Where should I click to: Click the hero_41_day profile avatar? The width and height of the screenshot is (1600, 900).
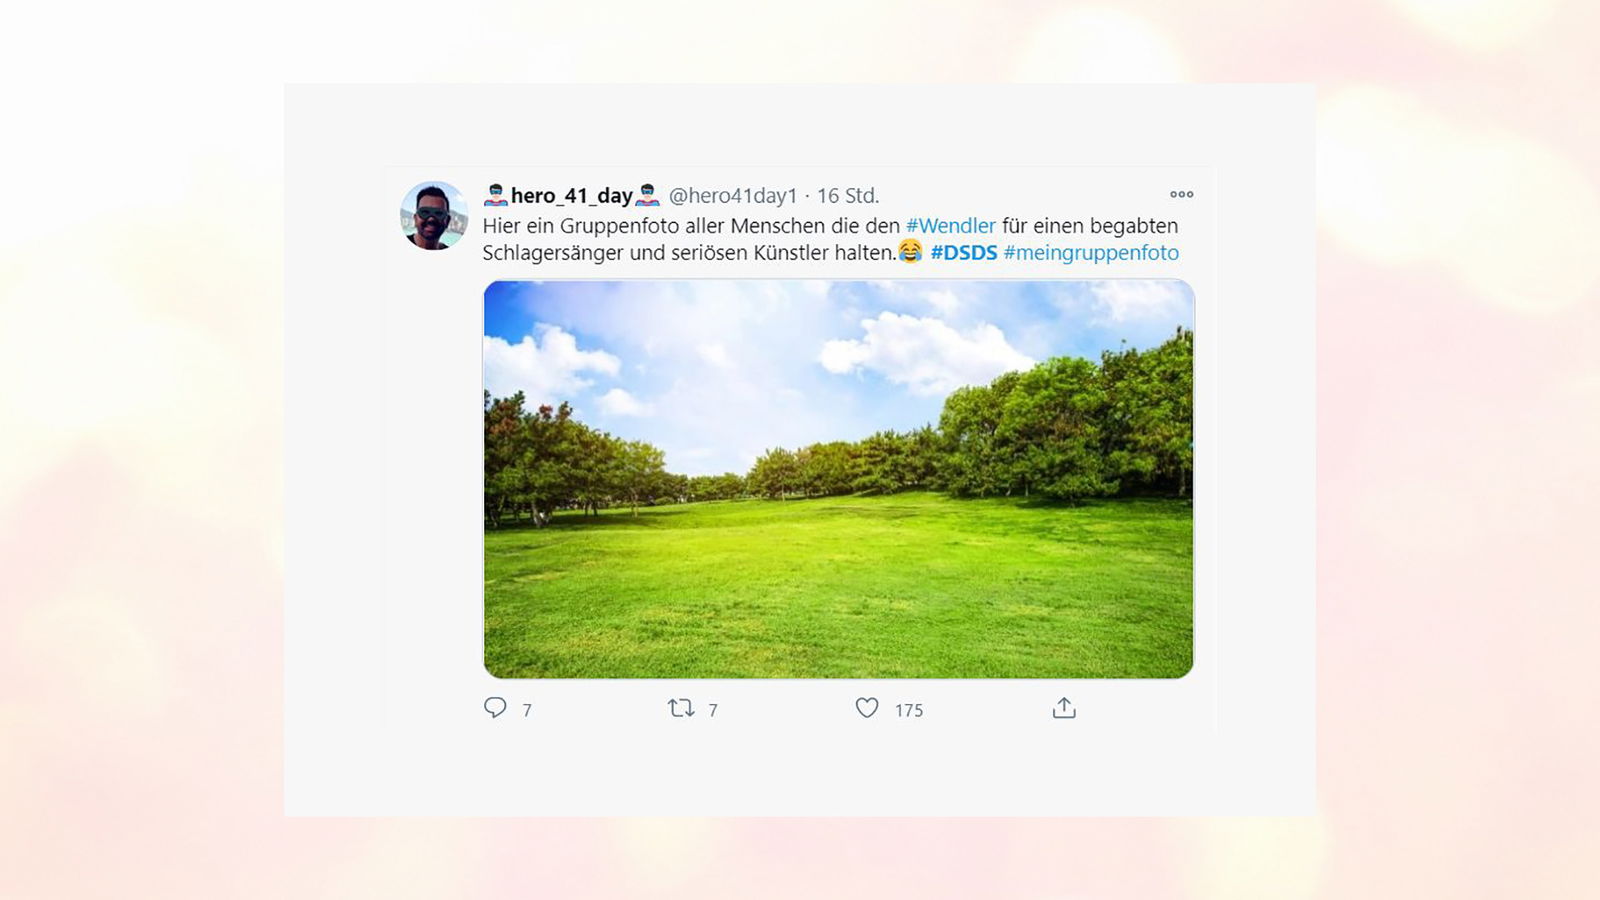pos(434,215)
